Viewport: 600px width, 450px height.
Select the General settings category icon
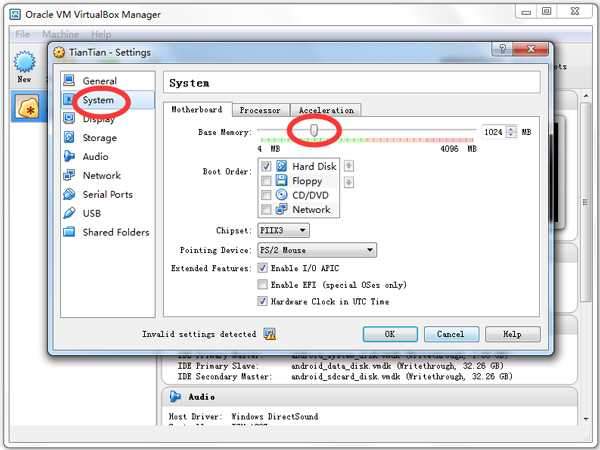[x=69, y=81]
